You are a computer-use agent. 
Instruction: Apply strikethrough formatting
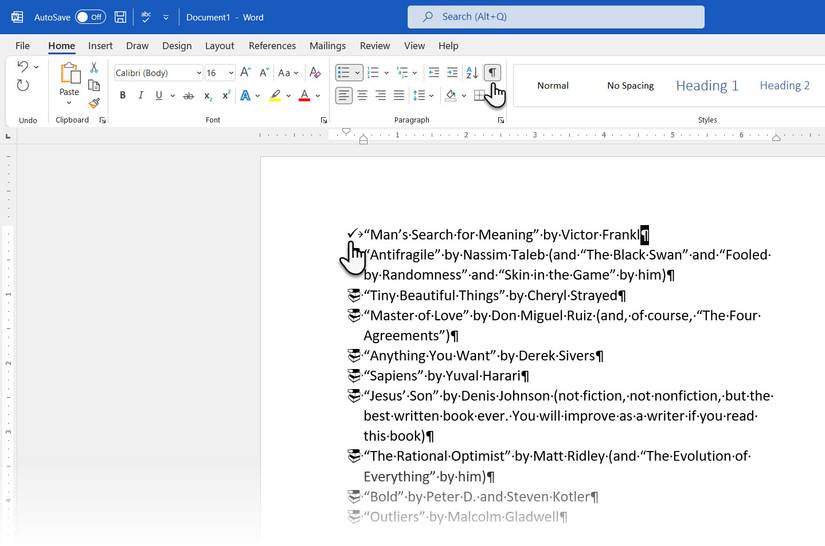tap(187, 96)
